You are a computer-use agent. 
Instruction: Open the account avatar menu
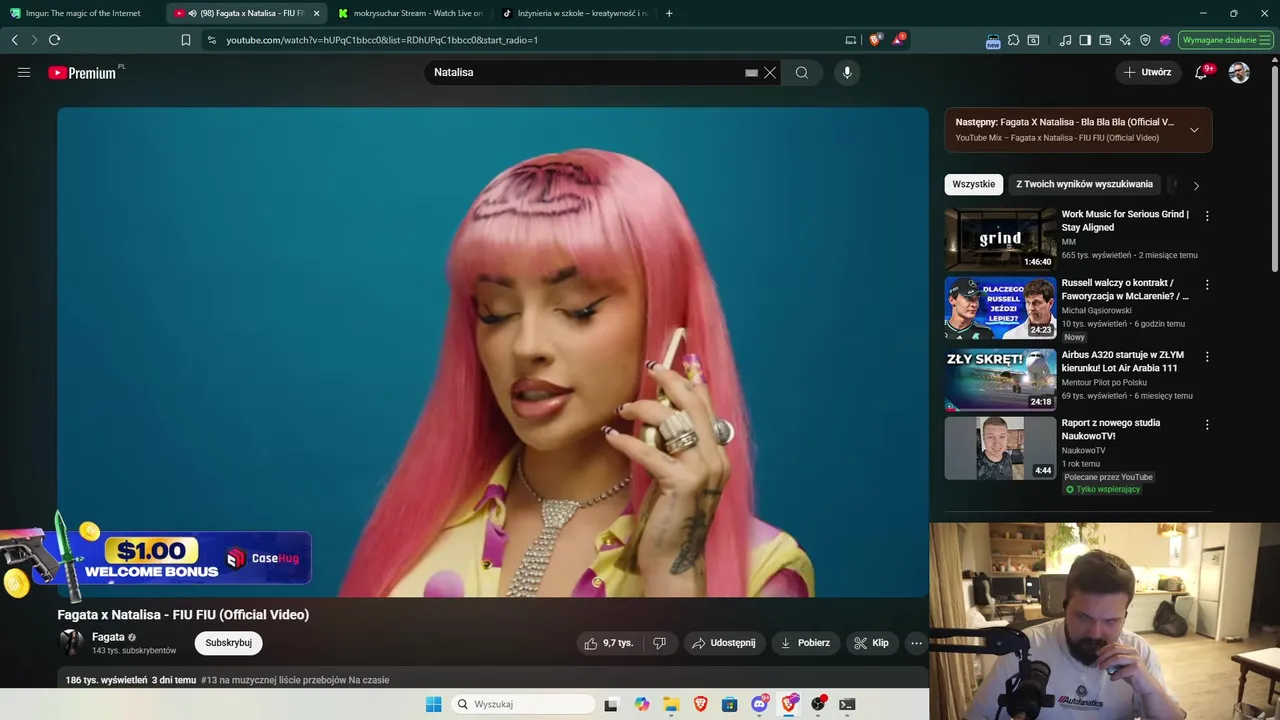click(x=1239, y=72)
